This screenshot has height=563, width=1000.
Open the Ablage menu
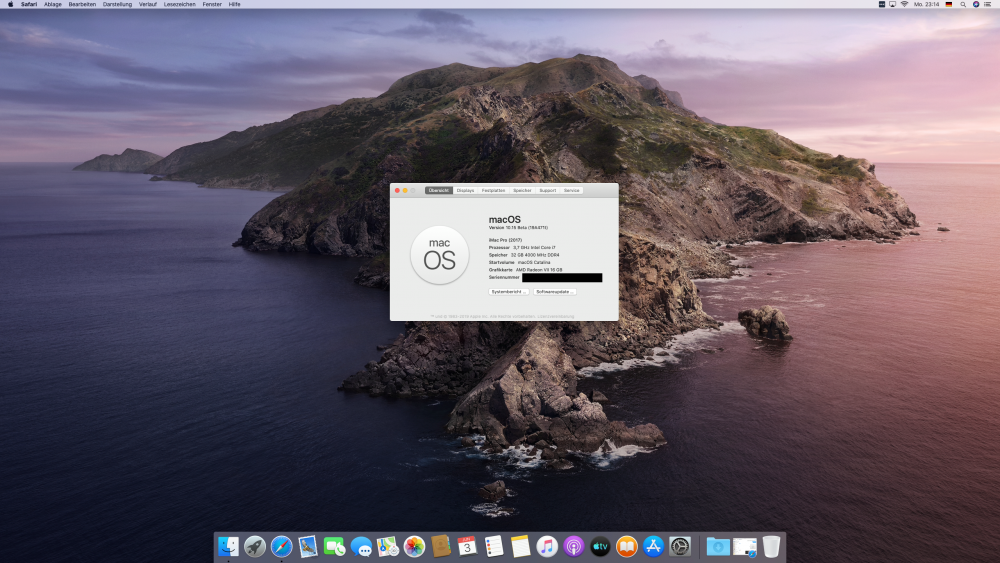(x=53, y=4)
